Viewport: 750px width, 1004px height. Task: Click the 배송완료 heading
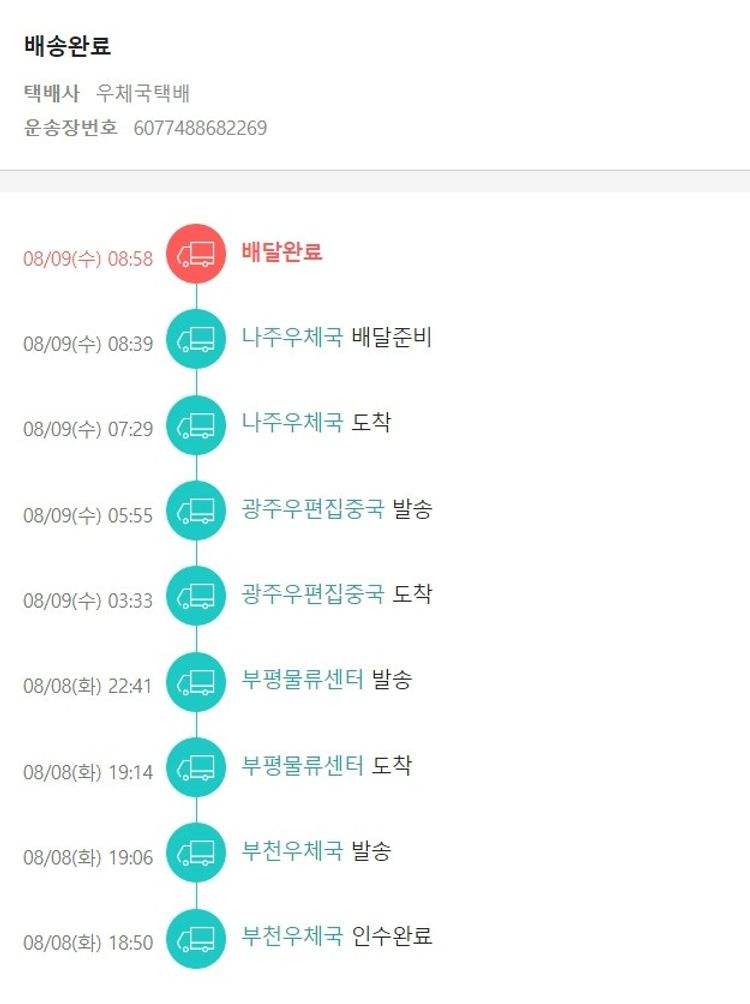pyautogui.click(x=67, y=46)
